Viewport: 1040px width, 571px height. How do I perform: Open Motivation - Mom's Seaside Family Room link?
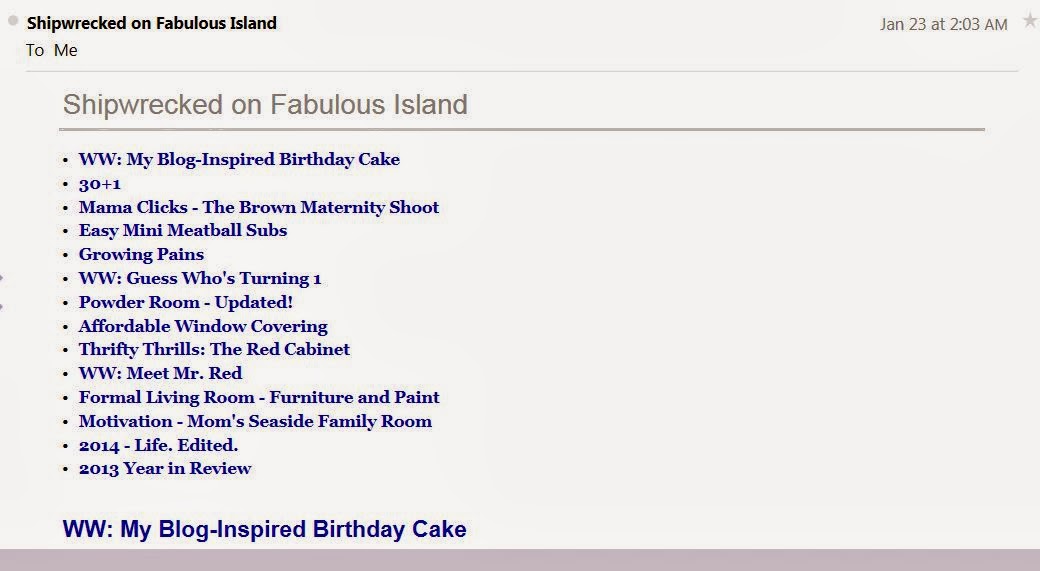pos(255,421)
